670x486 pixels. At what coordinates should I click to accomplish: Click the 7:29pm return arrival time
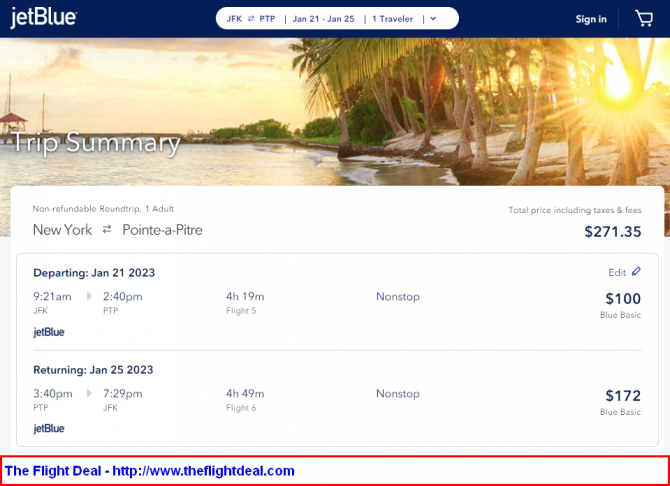123,394
